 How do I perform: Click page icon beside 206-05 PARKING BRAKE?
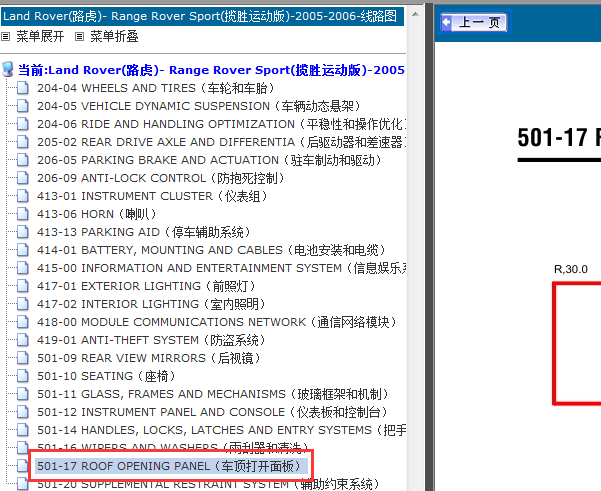23,160
